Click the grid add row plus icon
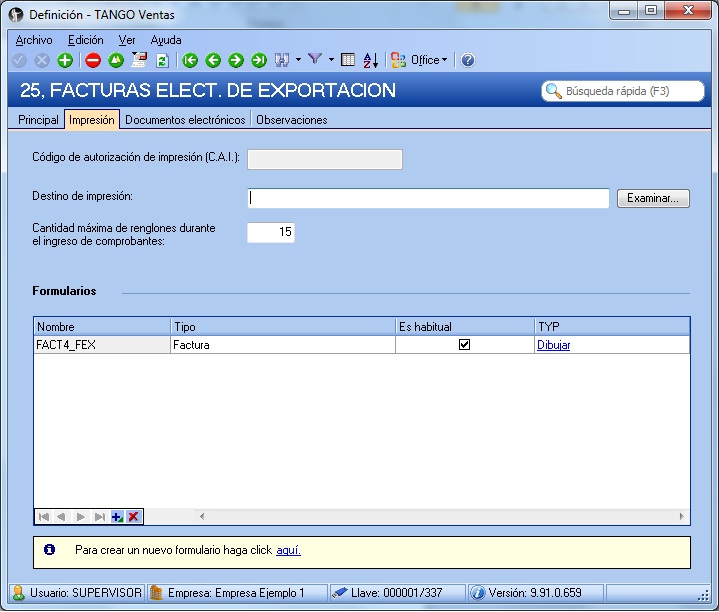 pos(117,517)
